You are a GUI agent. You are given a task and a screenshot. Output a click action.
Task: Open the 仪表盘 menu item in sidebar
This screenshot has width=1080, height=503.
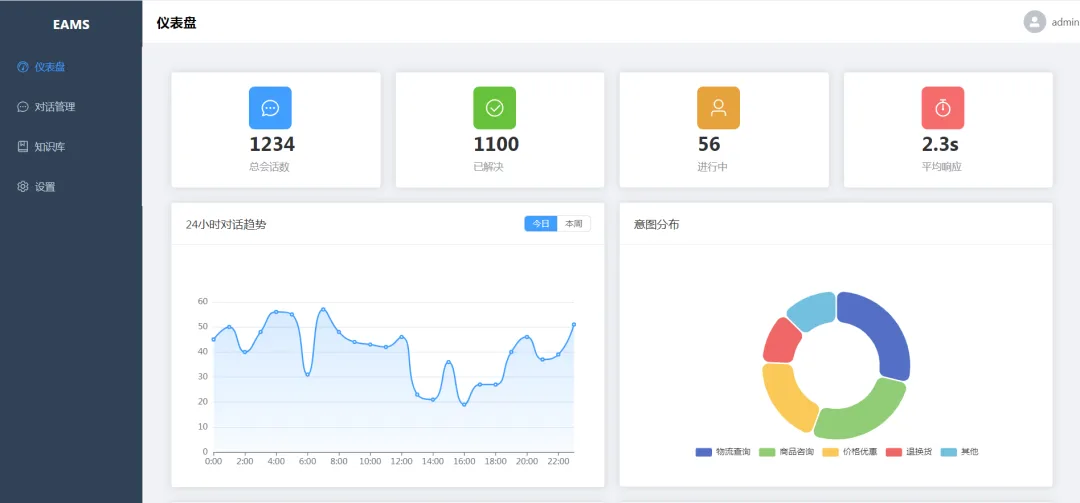71,67
